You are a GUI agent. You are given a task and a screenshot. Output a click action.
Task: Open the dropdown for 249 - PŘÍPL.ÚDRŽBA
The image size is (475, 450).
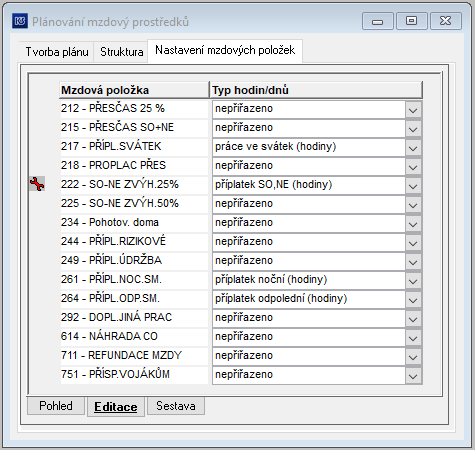pos(413,262)
